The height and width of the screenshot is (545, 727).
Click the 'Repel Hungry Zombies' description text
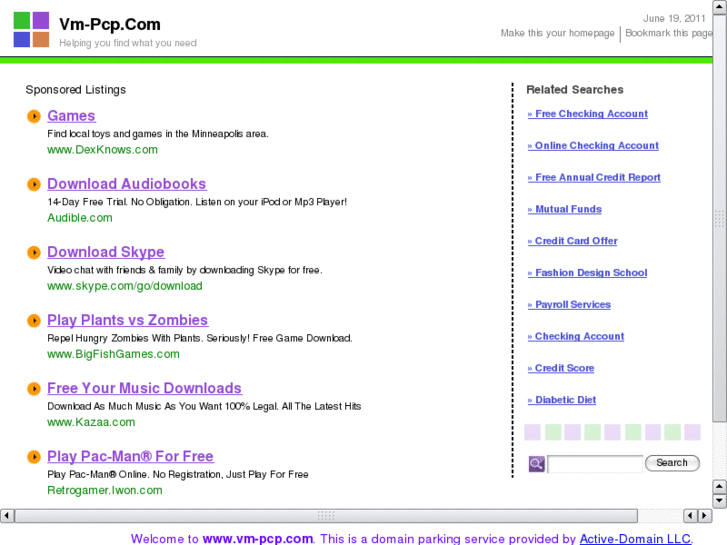point(200,338)
